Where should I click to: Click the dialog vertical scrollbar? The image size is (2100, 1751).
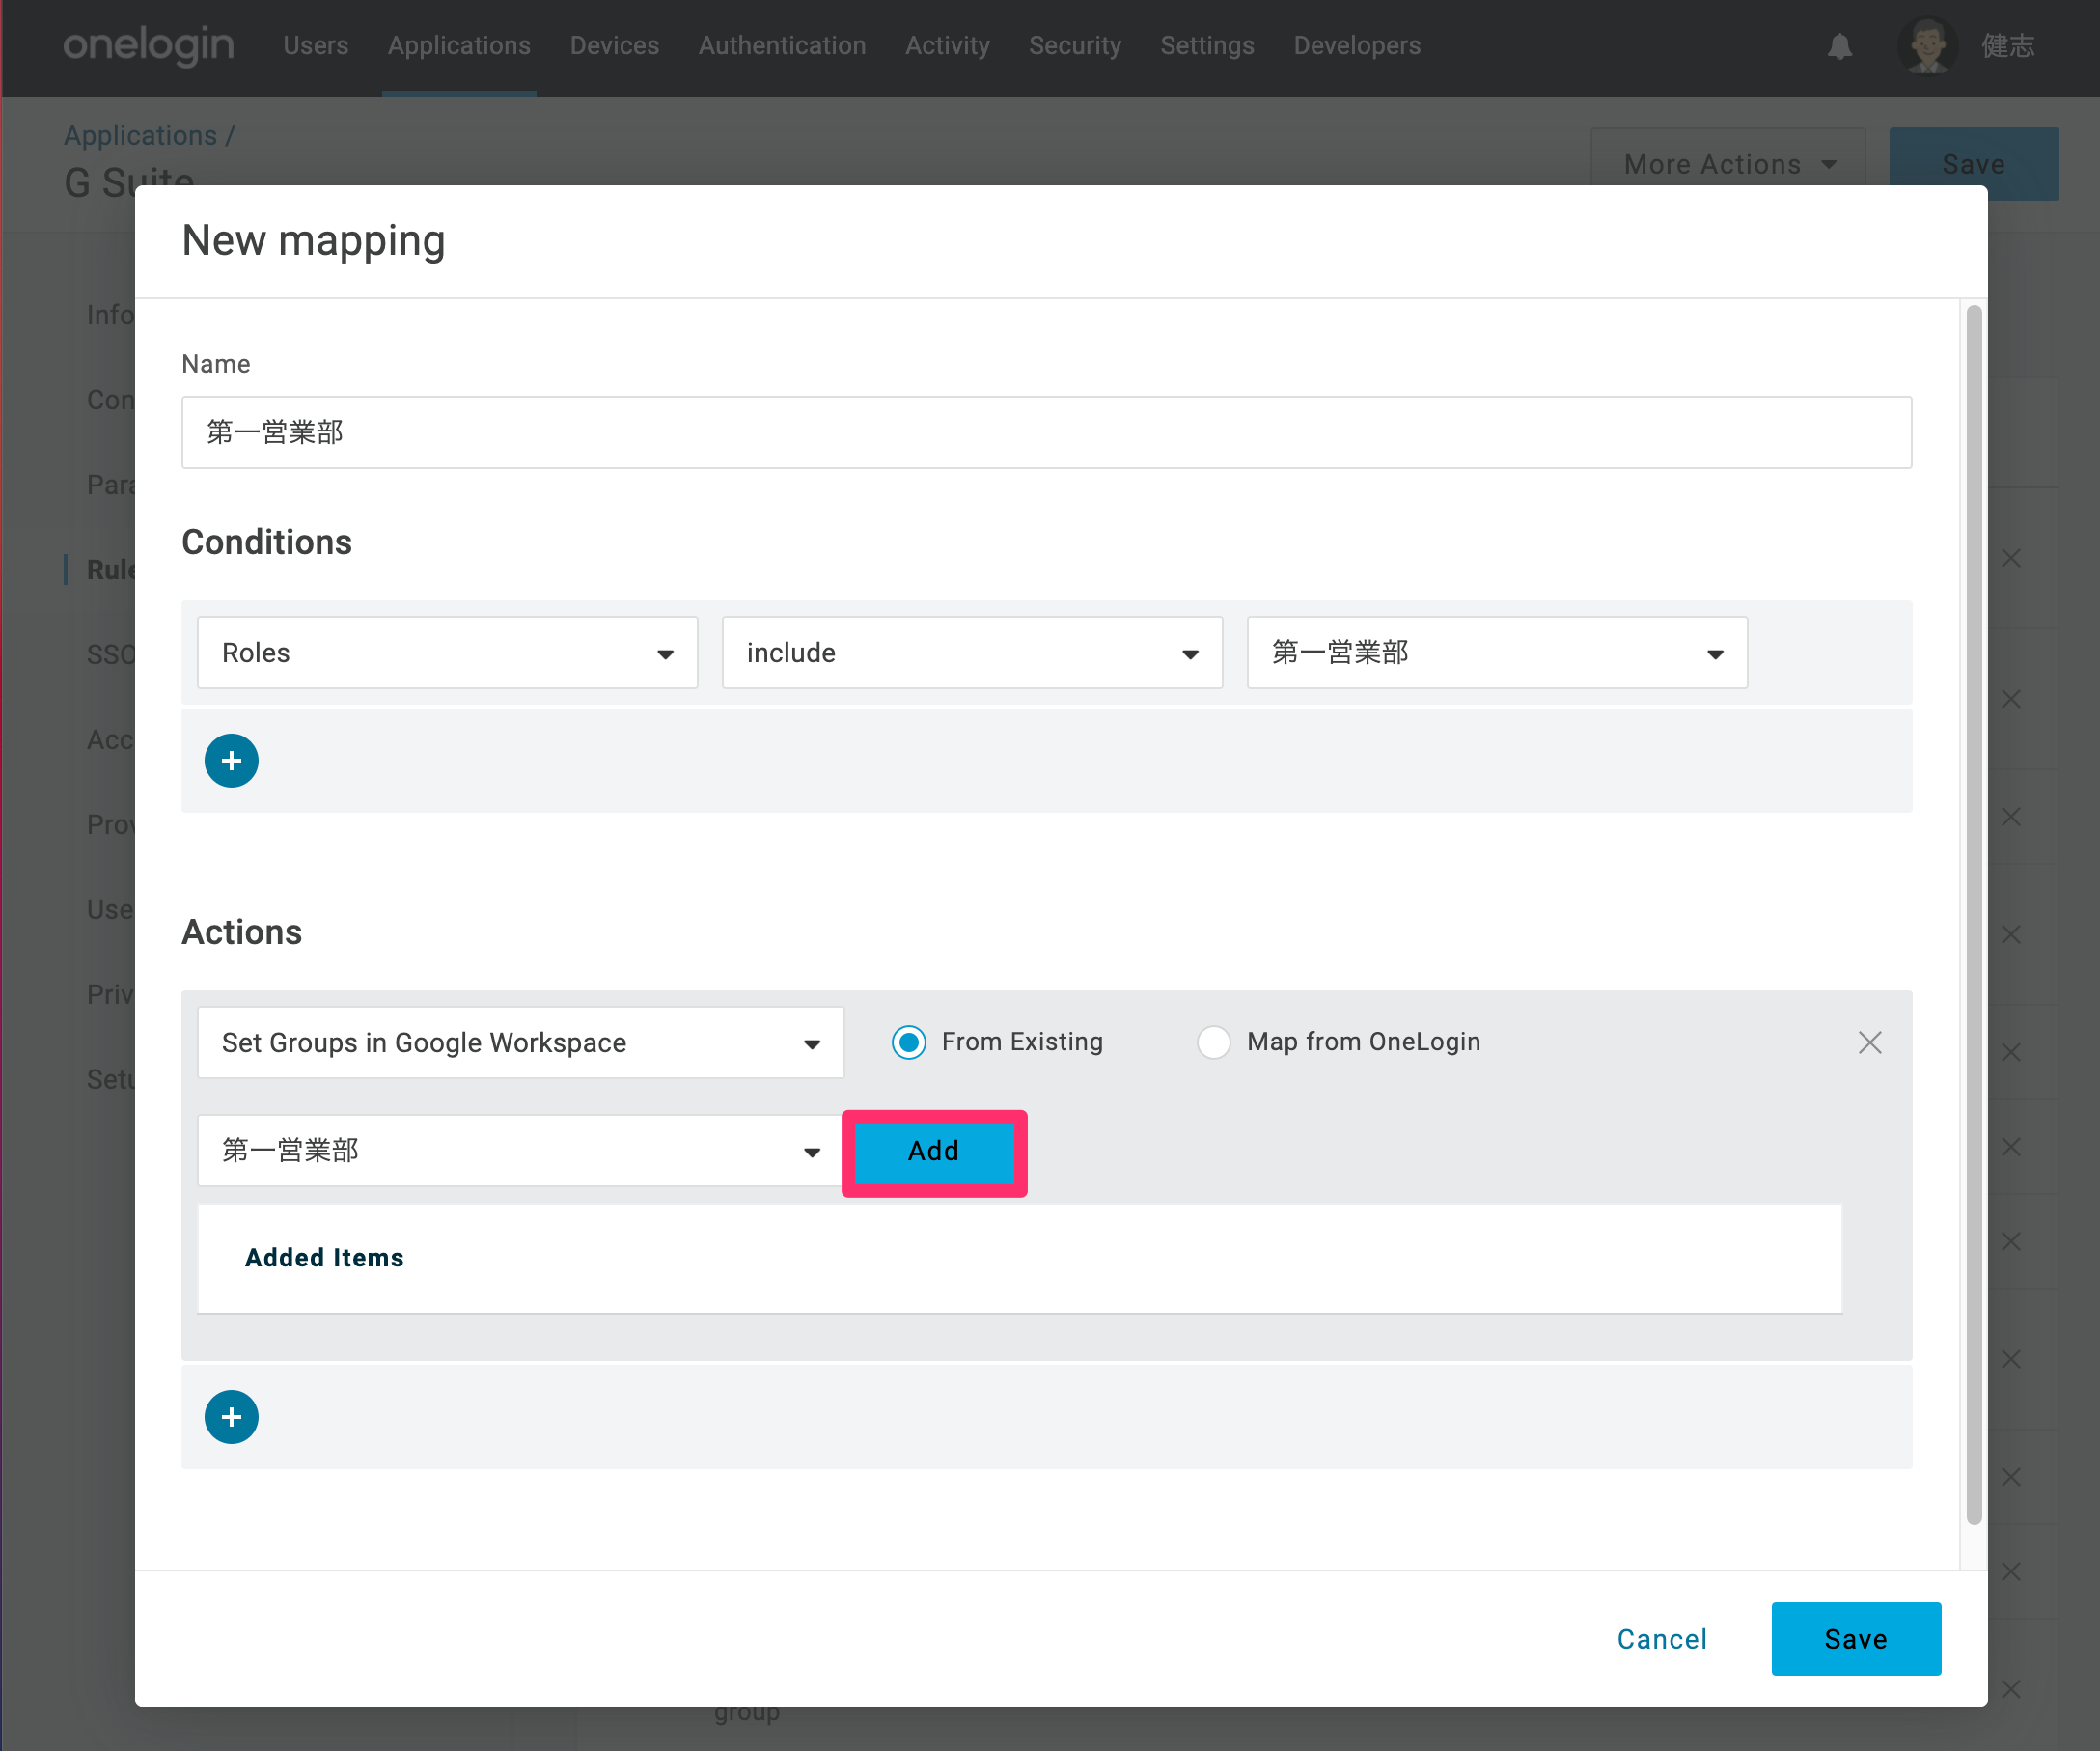[1973, 914]
